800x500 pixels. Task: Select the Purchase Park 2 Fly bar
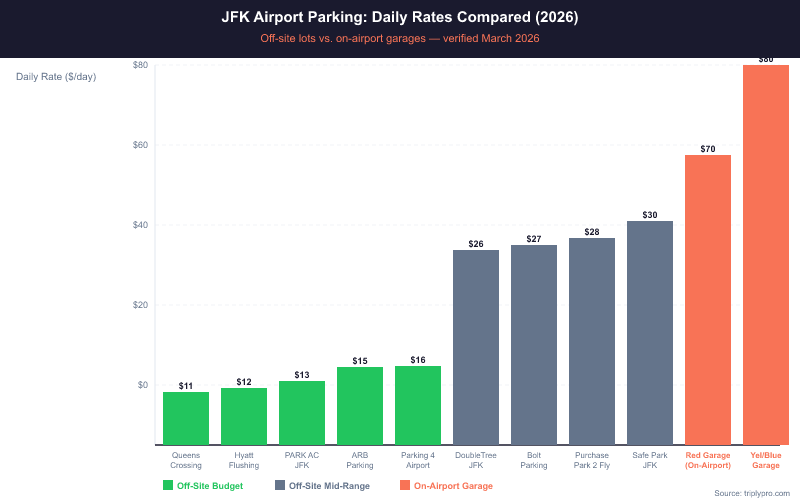click(592, 341)
